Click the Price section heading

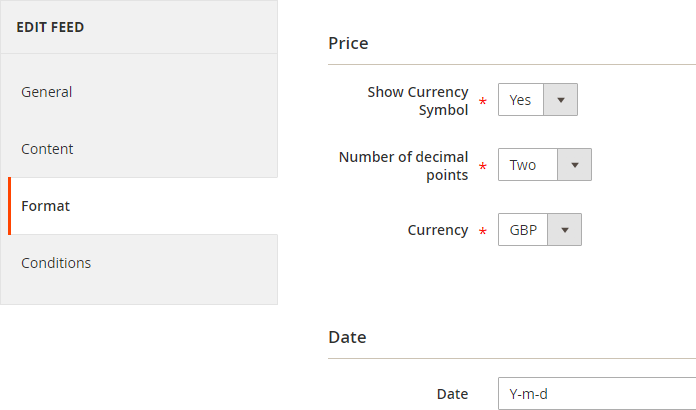348,43
